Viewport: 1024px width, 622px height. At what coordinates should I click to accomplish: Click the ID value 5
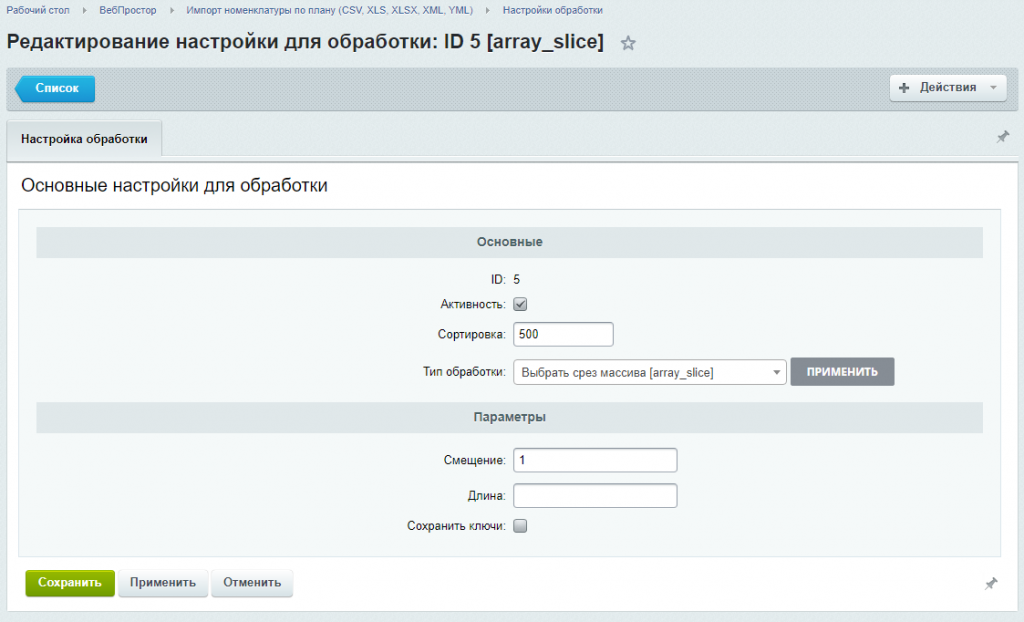[517, 280]
